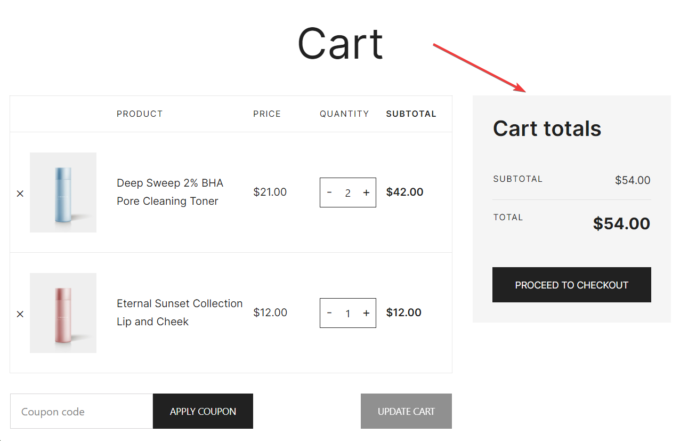Image resolution: width=680 pixels, height=441 pixels.
Task: Remove Deep Sweep toner from cart
Action: coord(20,193)
